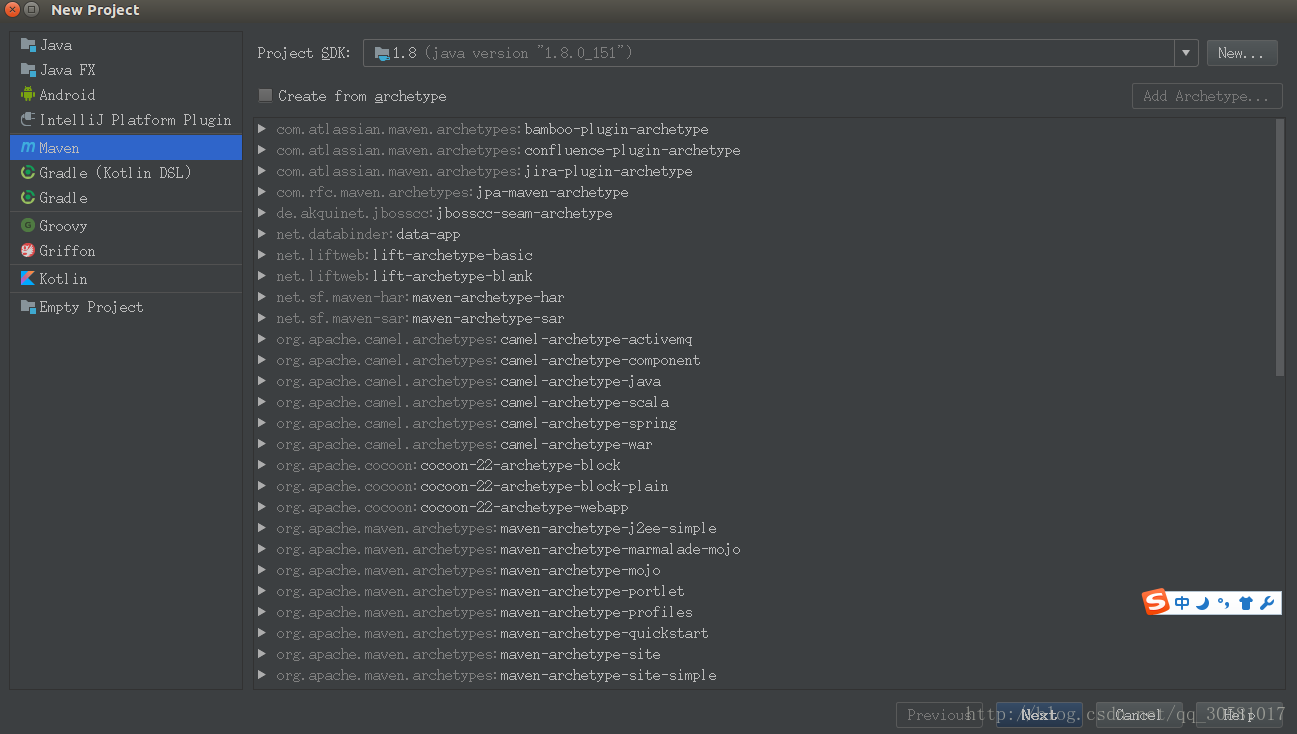Click the archetype list vertical scrollbar

coord(1280,247)
